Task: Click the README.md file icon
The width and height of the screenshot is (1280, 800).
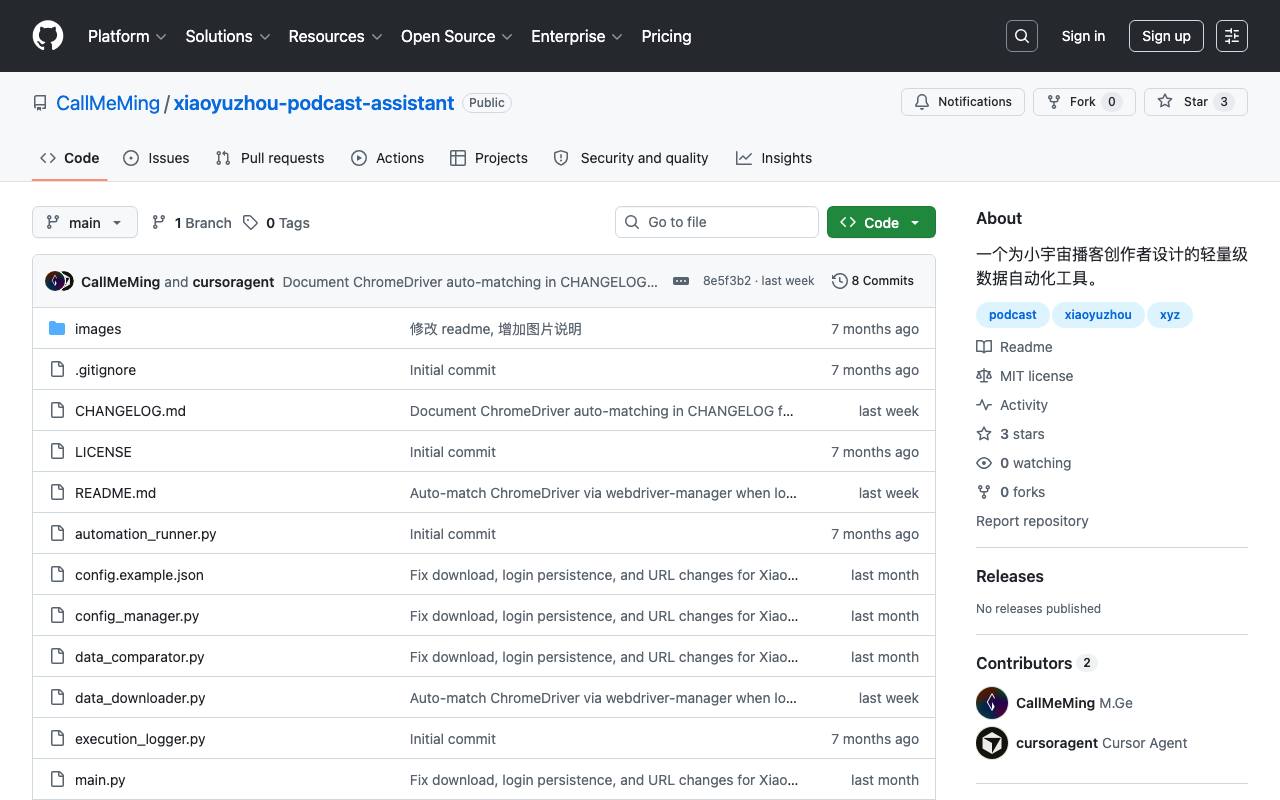Action: point(57,493)
